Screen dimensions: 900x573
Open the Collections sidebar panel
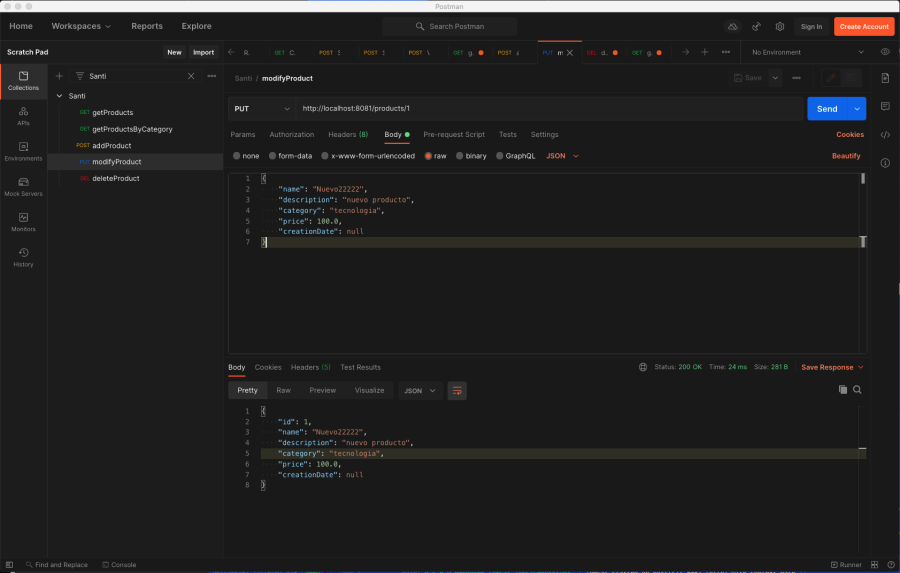pyautogui.click(x=23, y=80)
